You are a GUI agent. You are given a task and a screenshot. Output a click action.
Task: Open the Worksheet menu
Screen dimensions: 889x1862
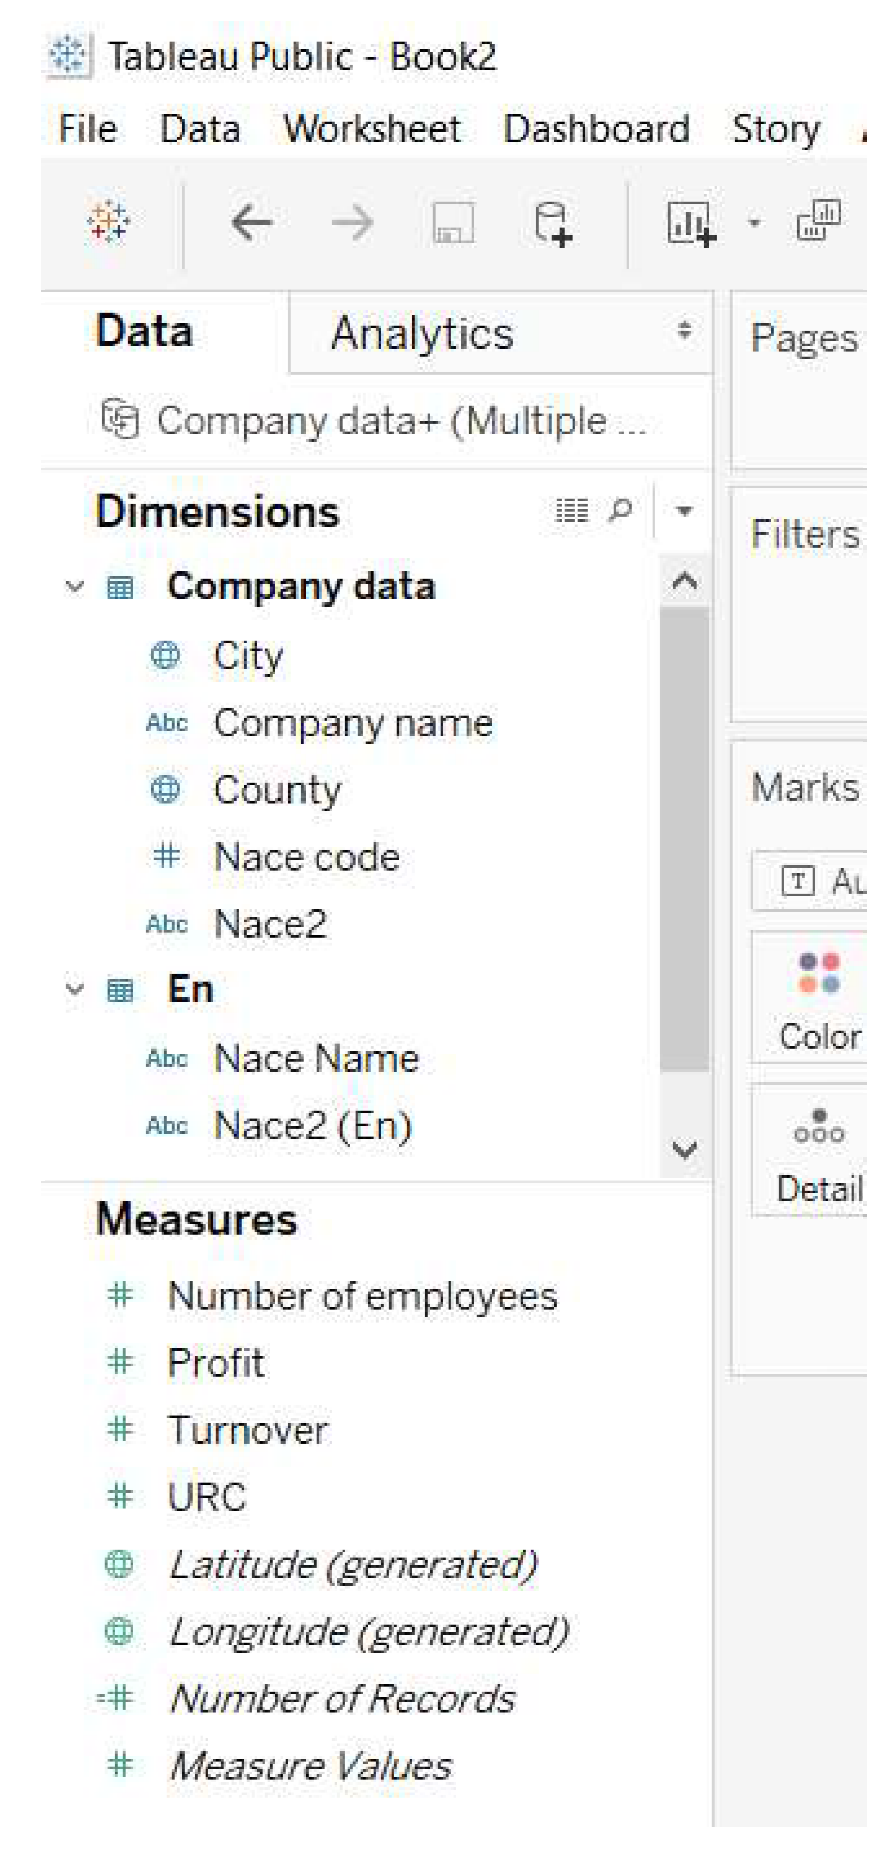click(371, 129)
